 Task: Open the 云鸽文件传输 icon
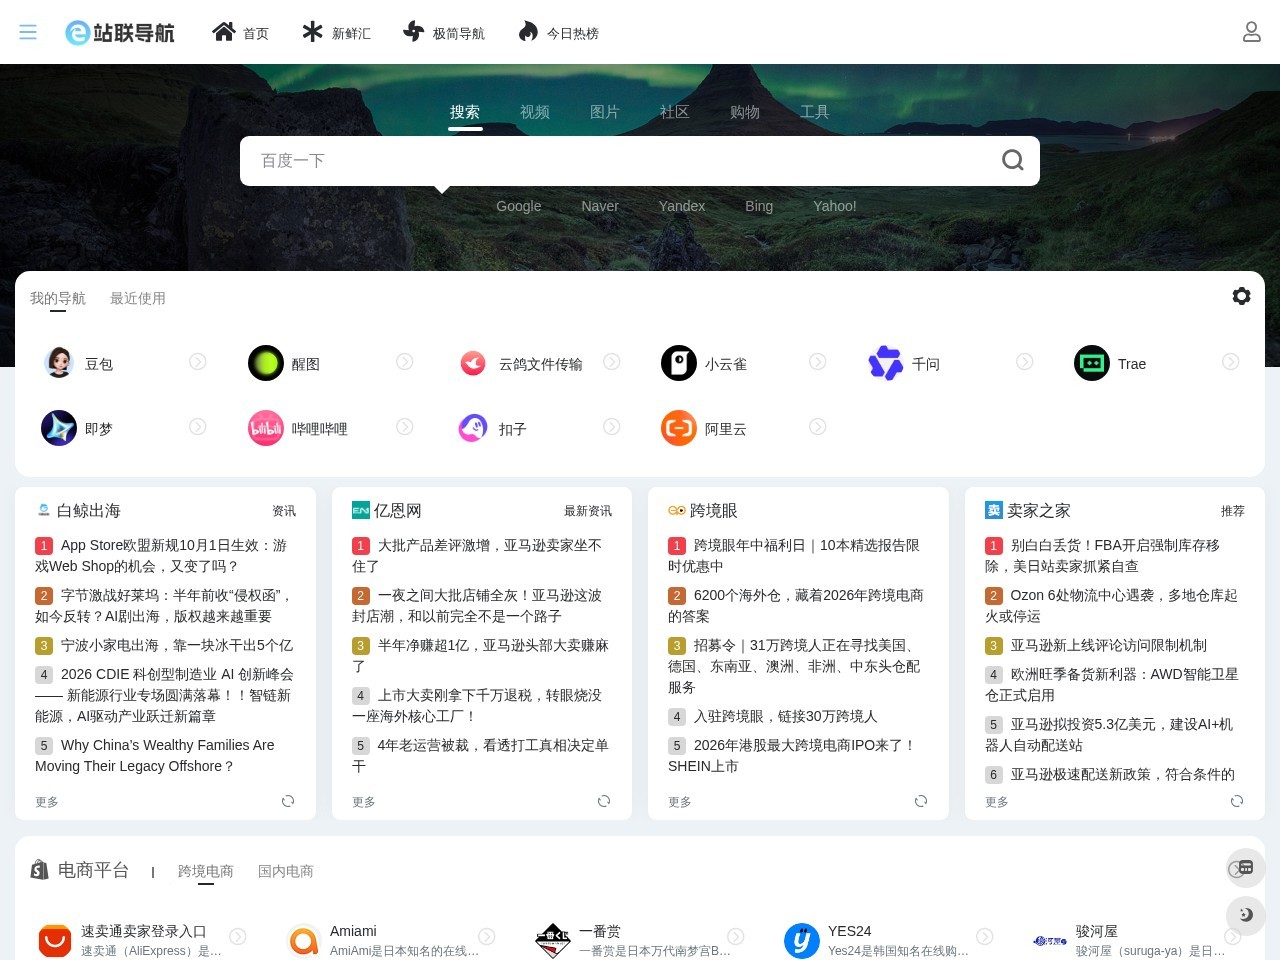[x=473, y=363]
